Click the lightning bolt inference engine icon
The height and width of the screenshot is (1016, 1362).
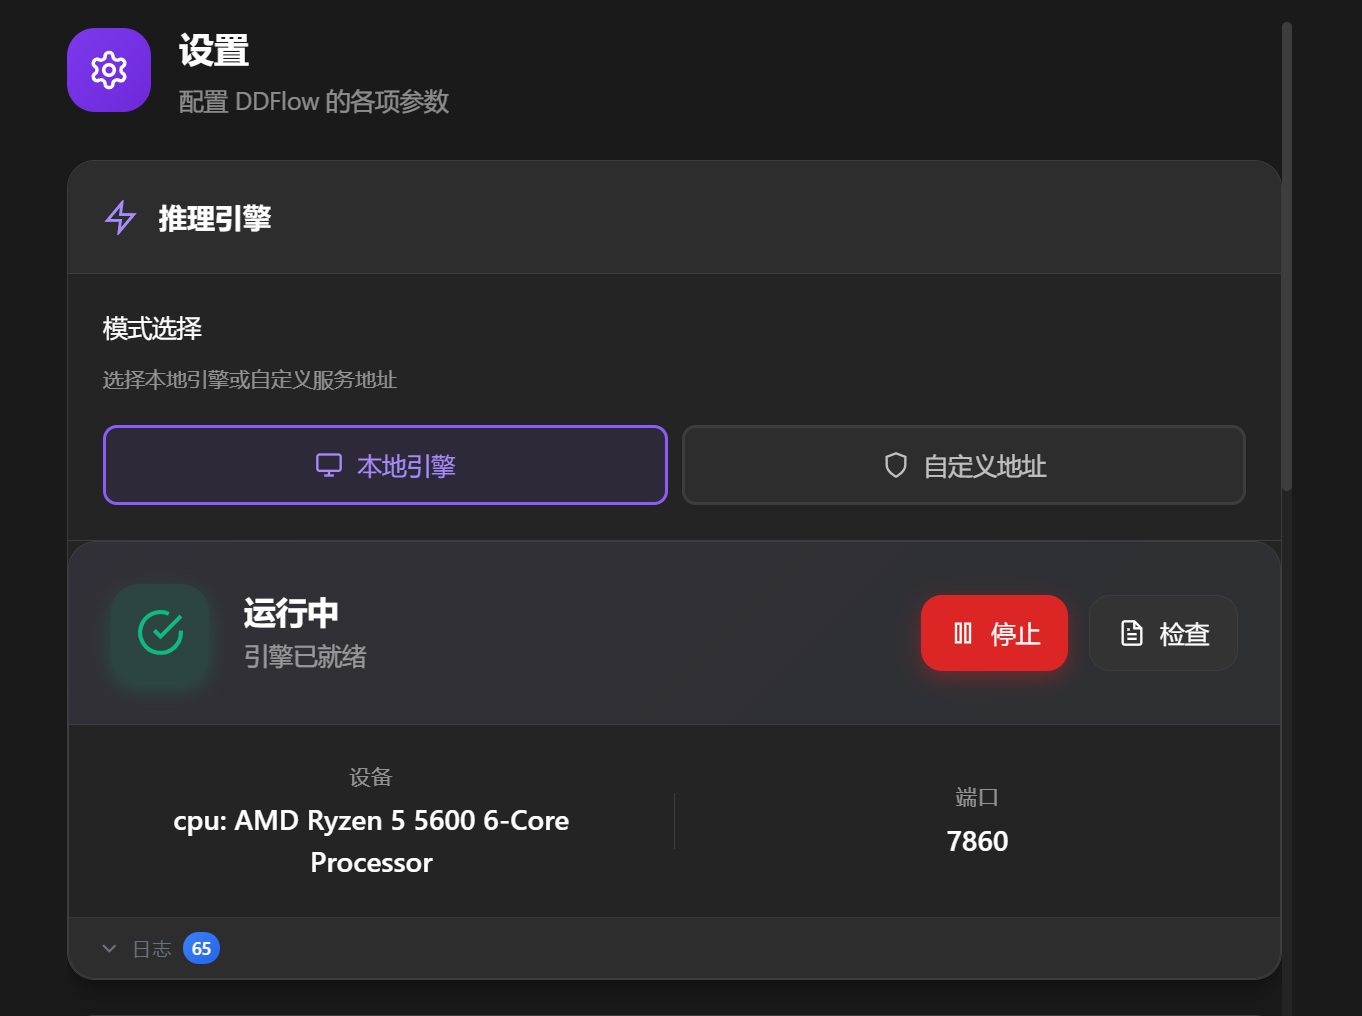(121, 217)
